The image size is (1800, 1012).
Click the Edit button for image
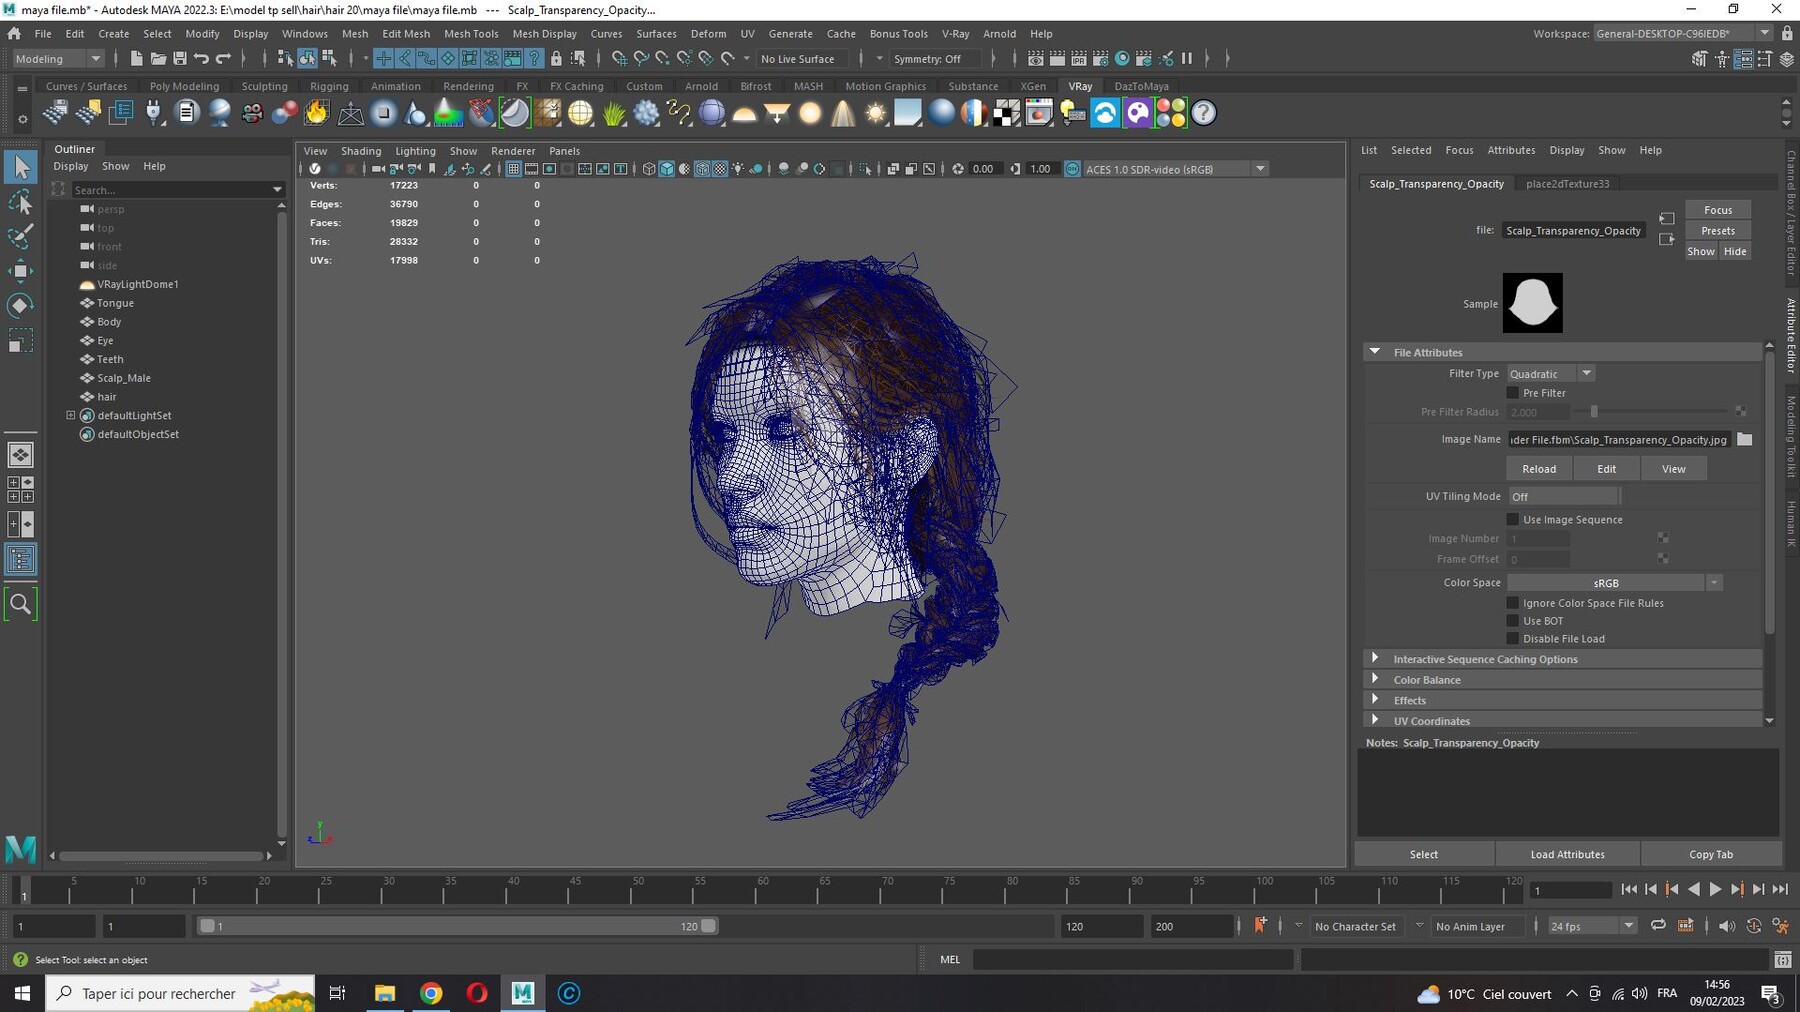coord(1606,469)
